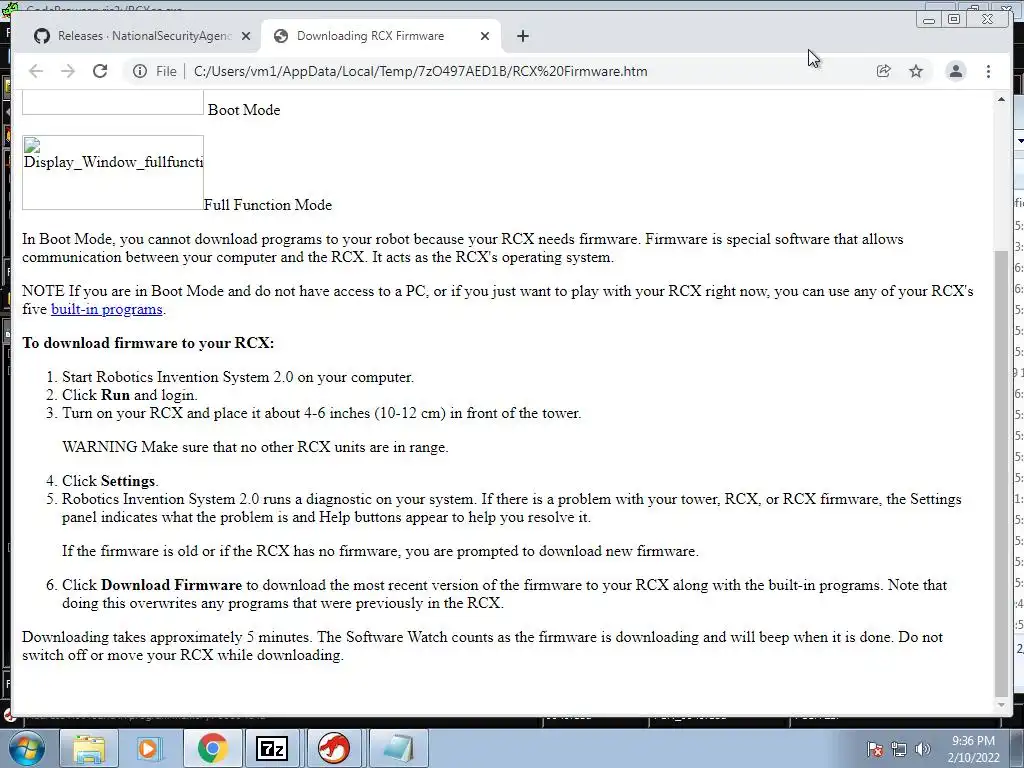The image size is (1024, 768).
Task: Click the taskbar clock showing 9:36 PM
Action: tap(973, 749)
